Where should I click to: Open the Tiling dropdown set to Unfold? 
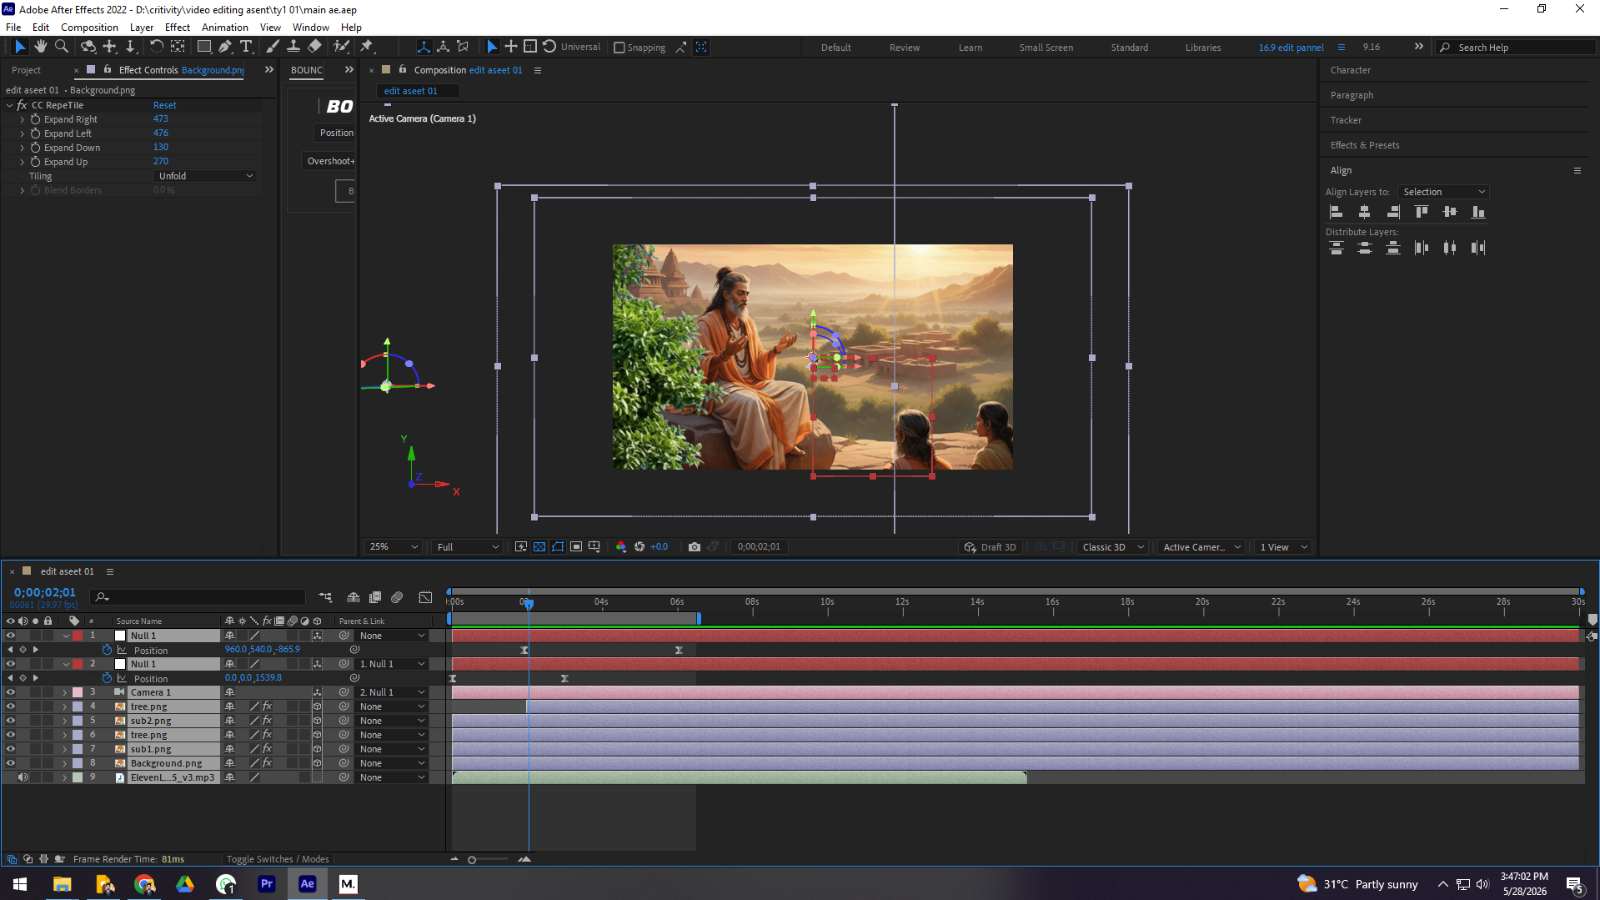coord(205,176)
